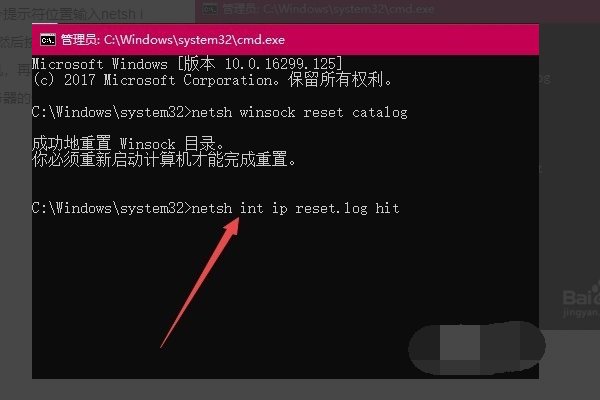Click the second C:\Windows\system32> prompt

pyautogui.click(x=111, y=208)
